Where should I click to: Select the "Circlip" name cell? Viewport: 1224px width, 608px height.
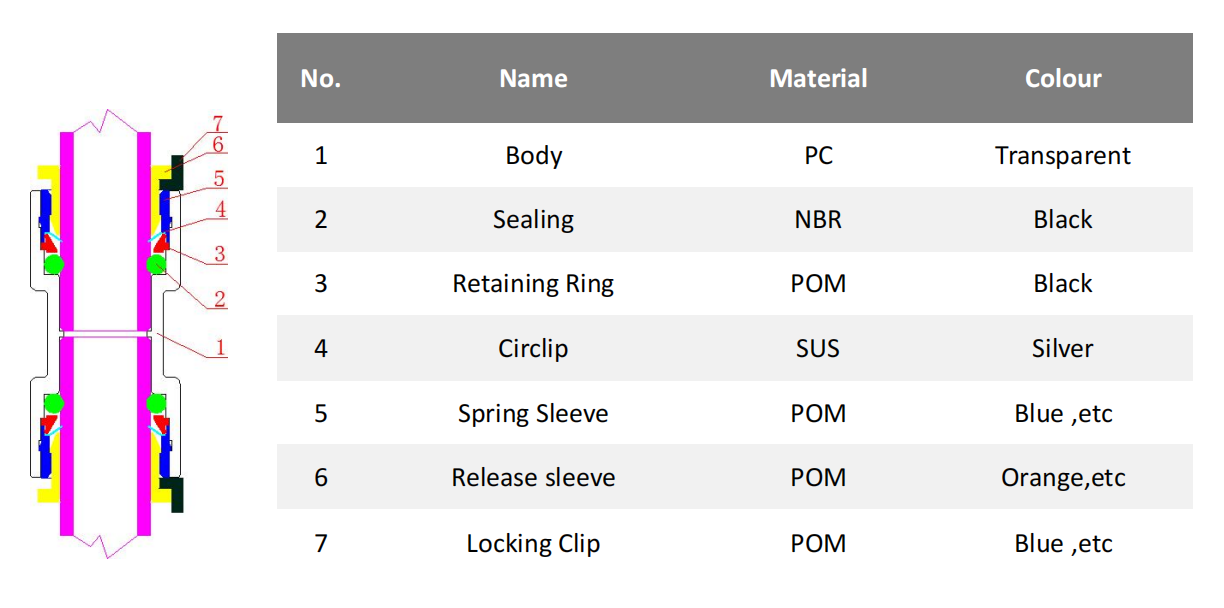point(533,349)
